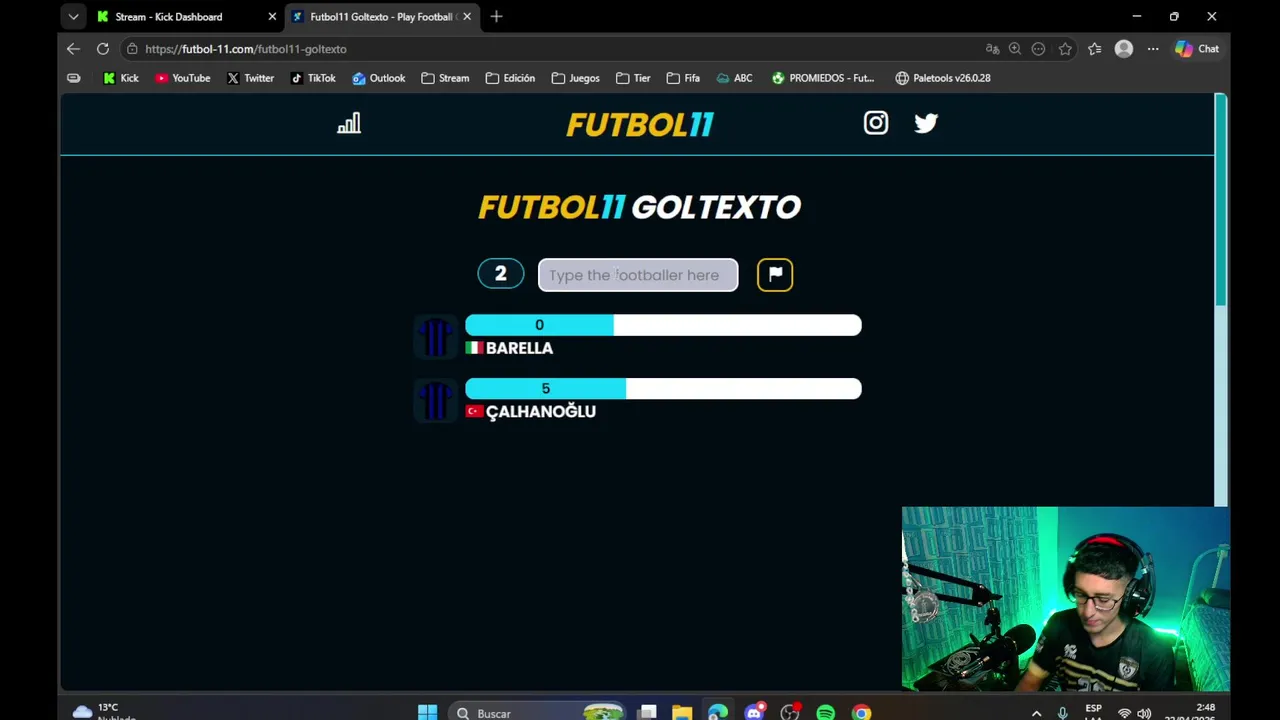
Task: Open a new browser tab
Action: click(x=496, y=17)
